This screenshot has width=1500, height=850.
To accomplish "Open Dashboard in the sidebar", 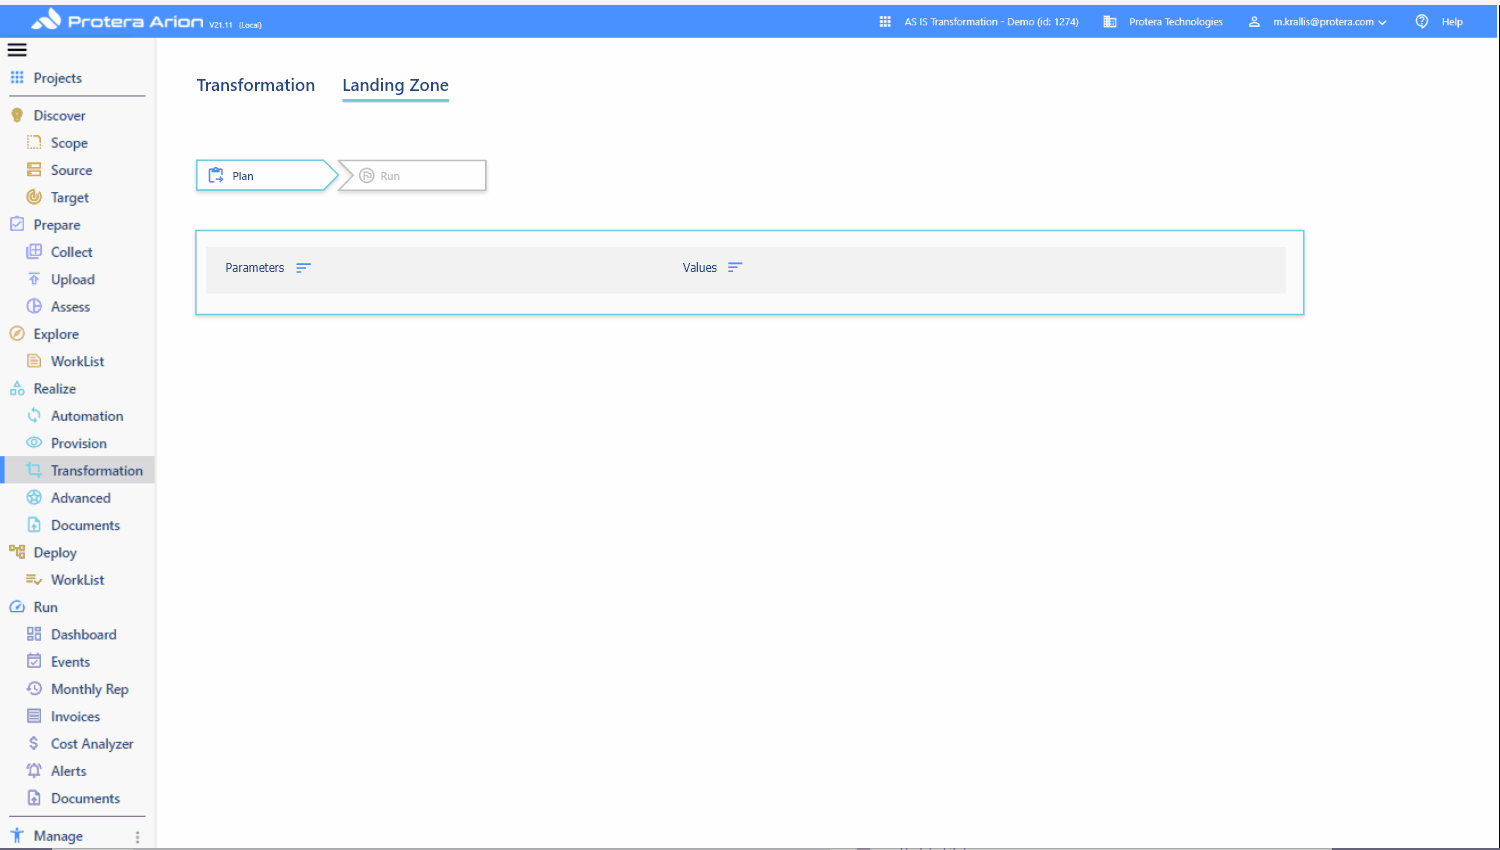I will pos(83,635).
